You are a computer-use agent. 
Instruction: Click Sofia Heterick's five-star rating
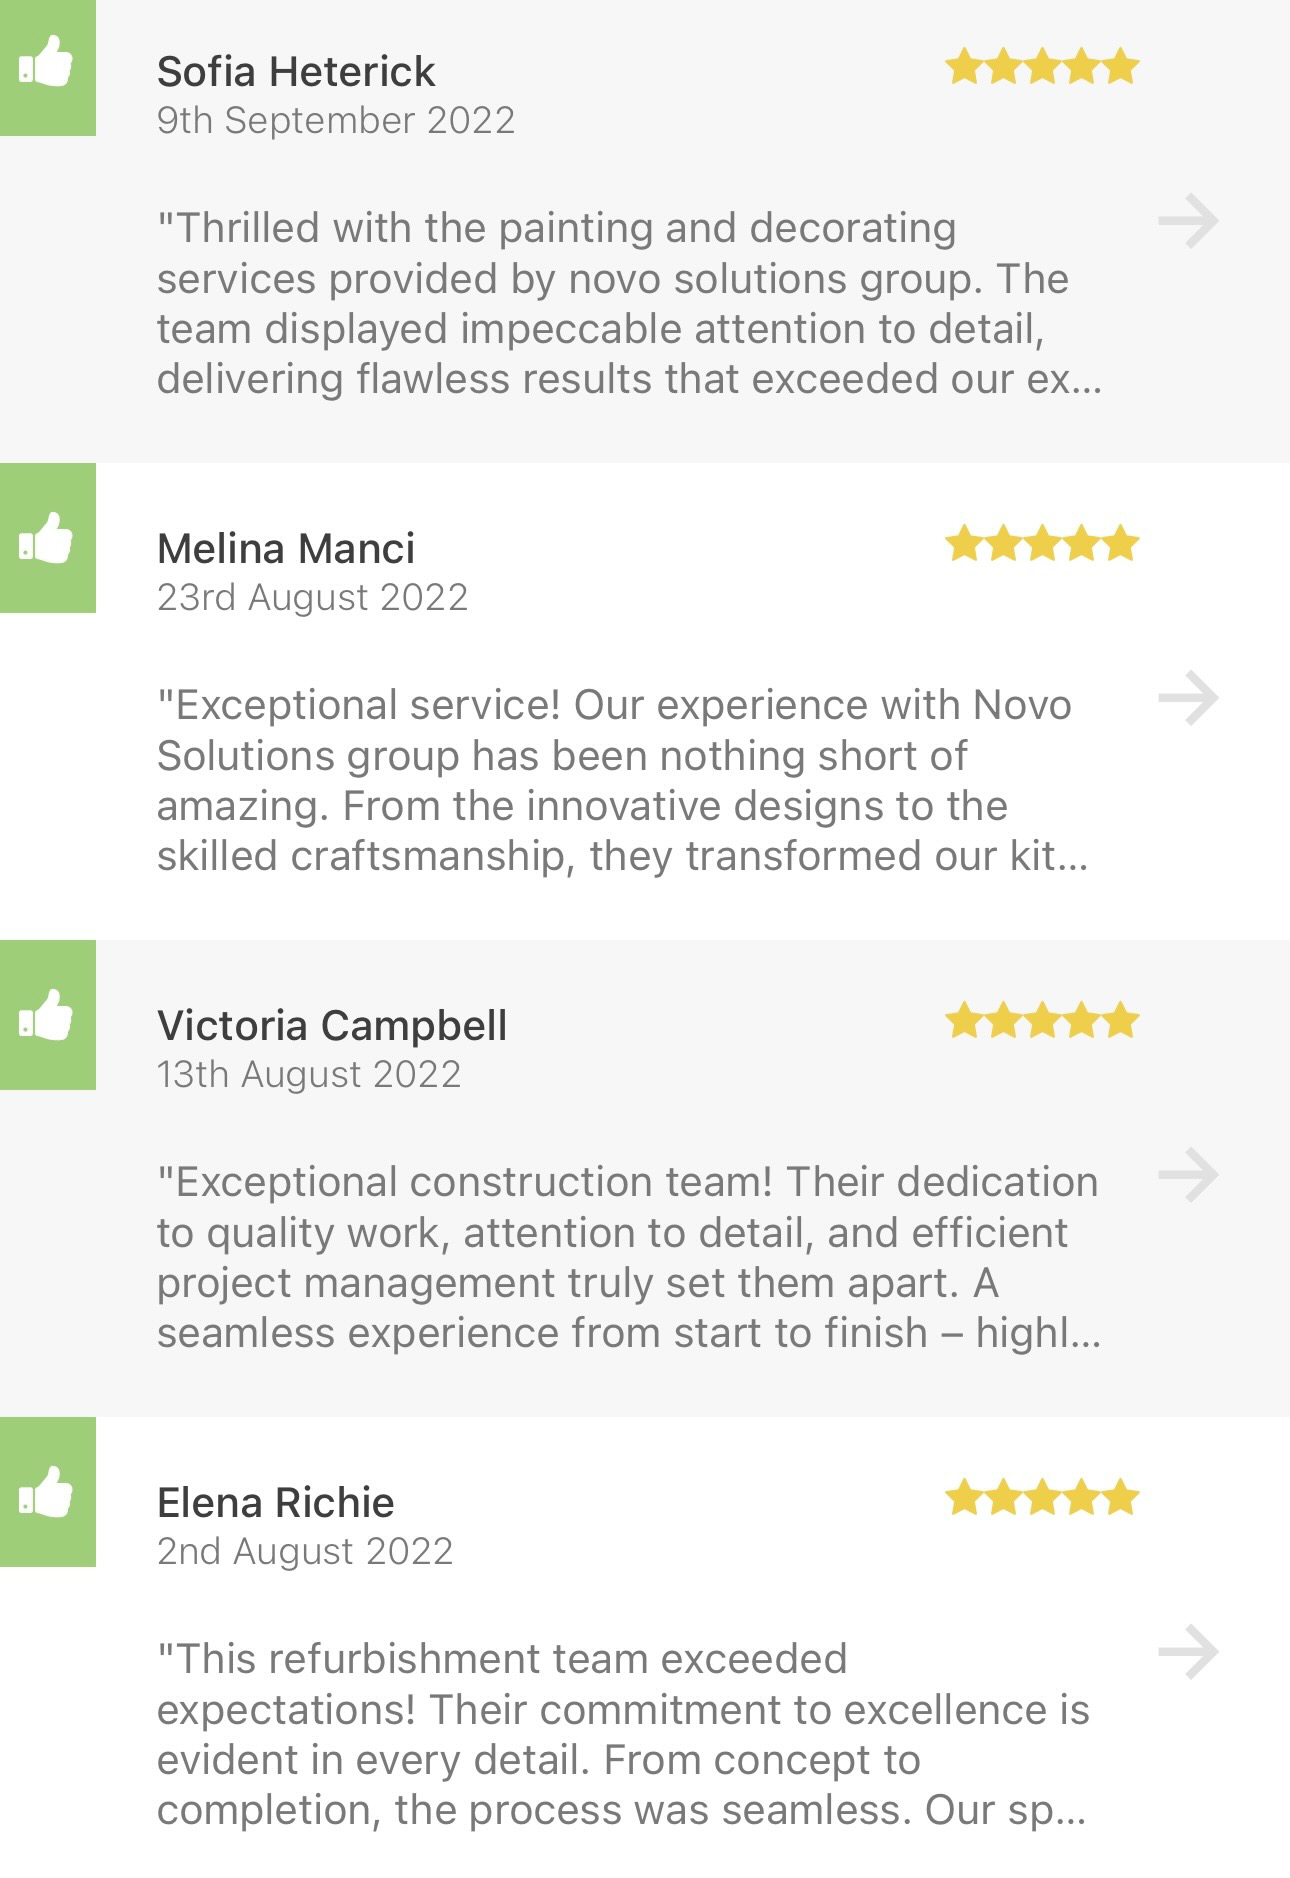(1041, 67)
